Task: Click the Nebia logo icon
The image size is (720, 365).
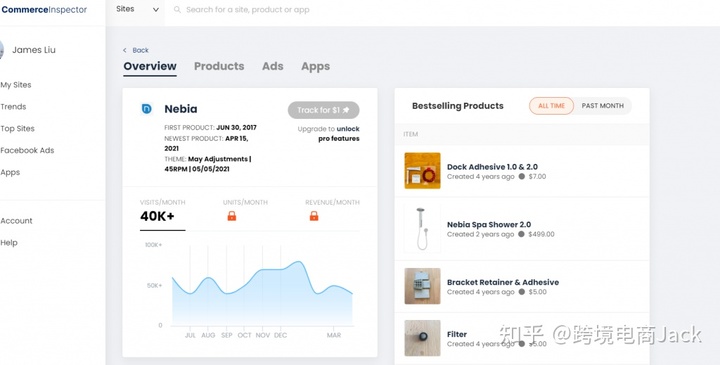Action: [x=146, y=109]
